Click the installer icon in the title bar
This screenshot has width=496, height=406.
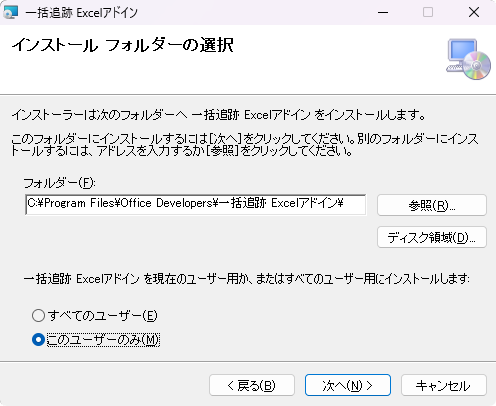click(10, 12)
